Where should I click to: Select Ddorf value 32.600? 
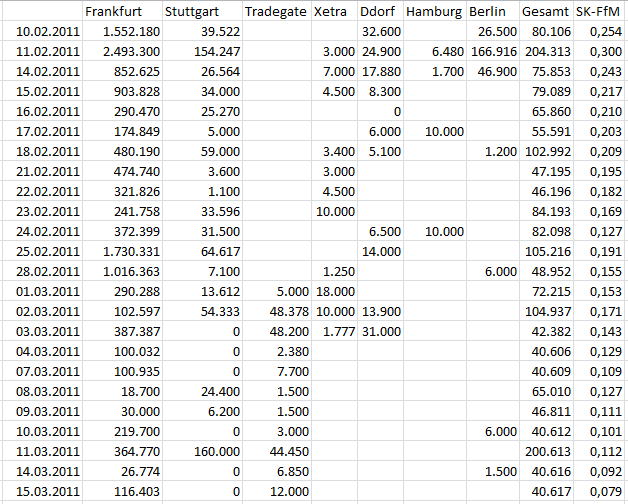[380, 31]
